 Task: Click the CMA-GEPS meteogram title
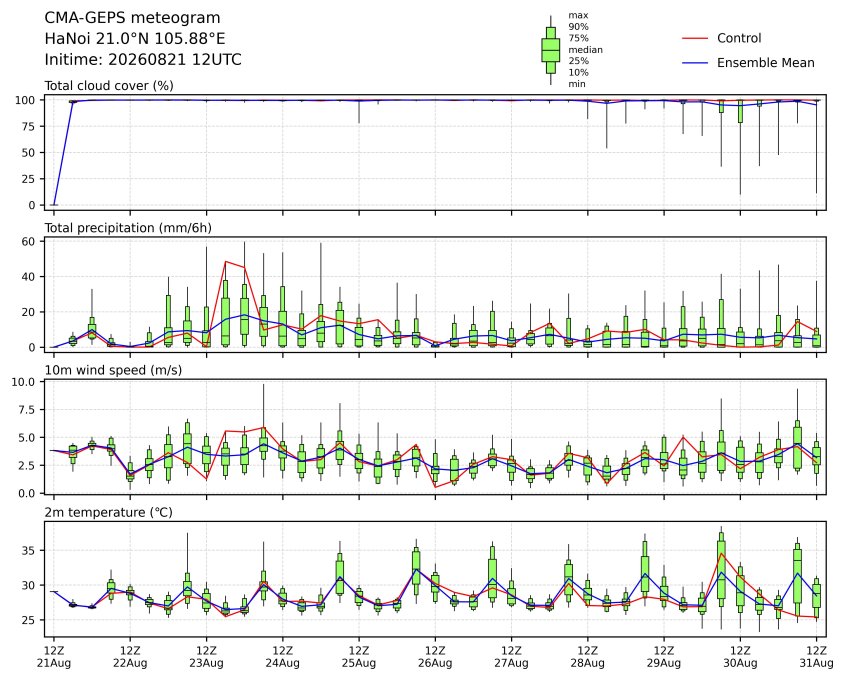(132, 18)
